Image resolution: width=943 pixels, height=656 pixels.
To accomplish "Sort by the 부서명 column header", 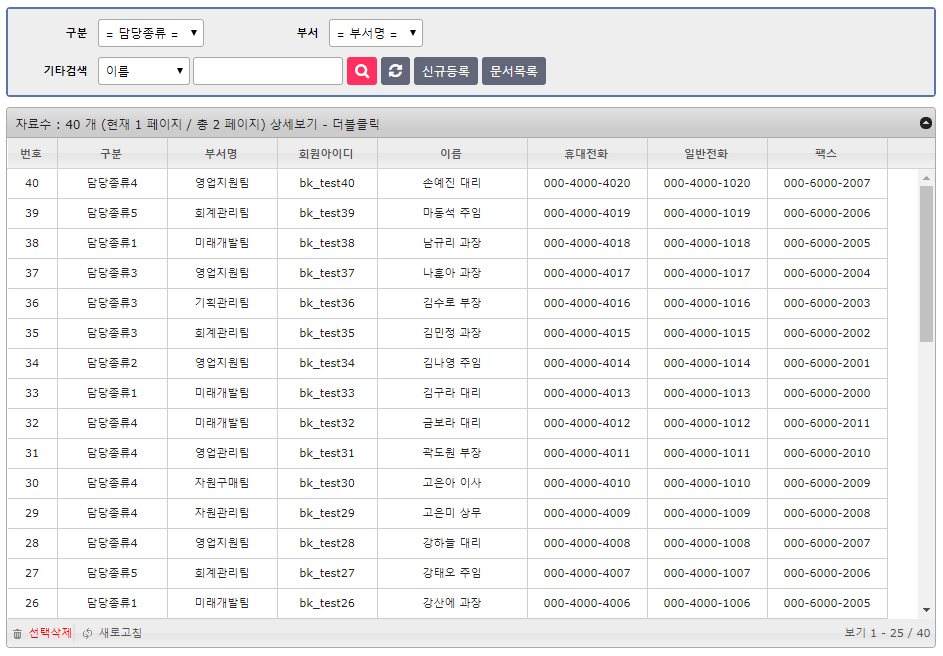I will click(222, 154).
